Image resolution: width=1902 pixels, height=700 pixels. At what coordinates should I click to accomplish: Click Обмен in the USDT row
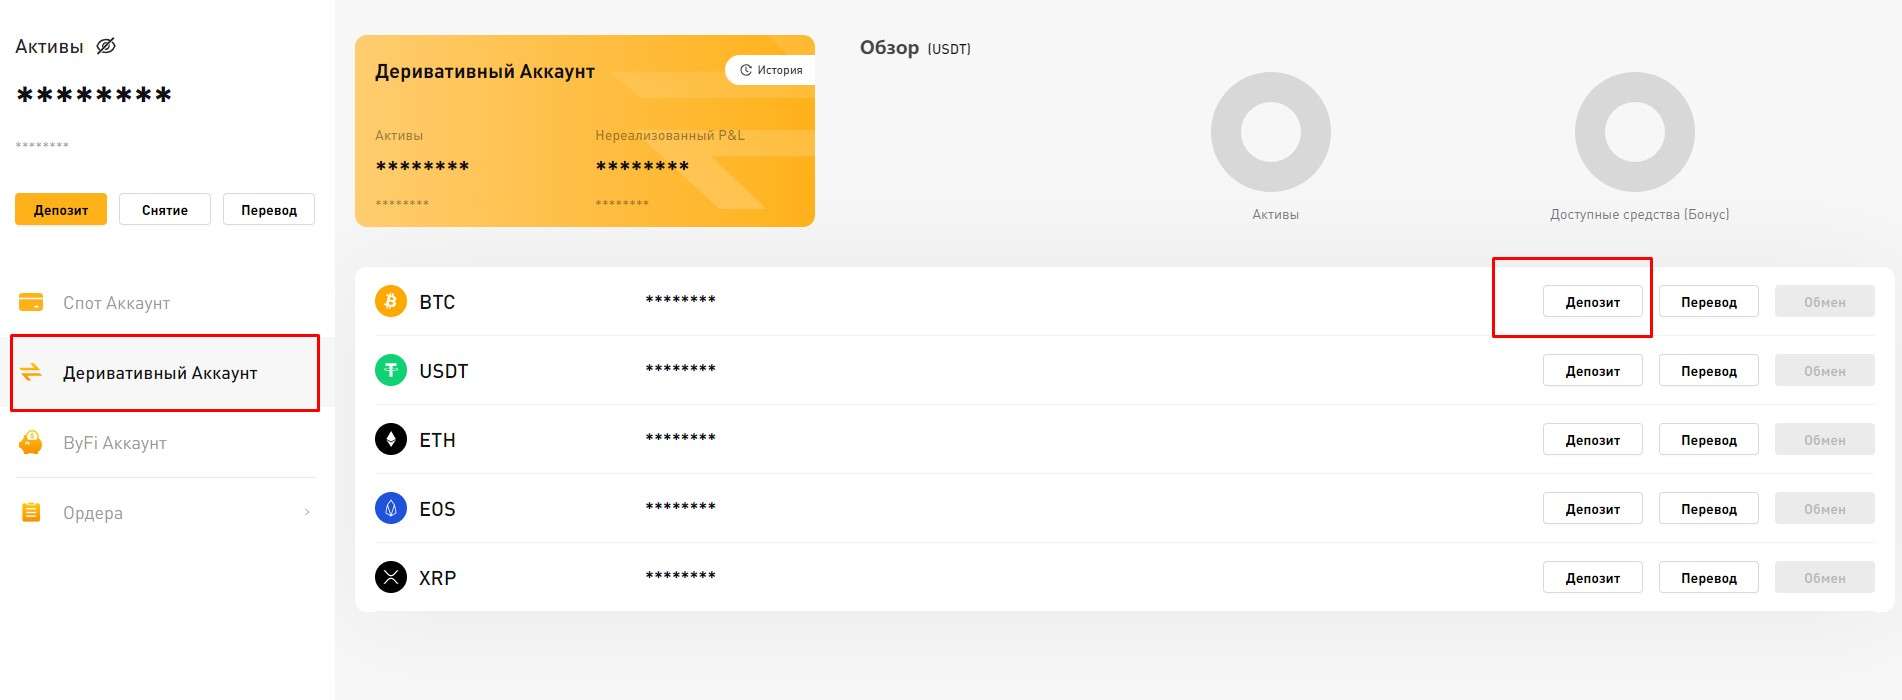(1825, 370)
